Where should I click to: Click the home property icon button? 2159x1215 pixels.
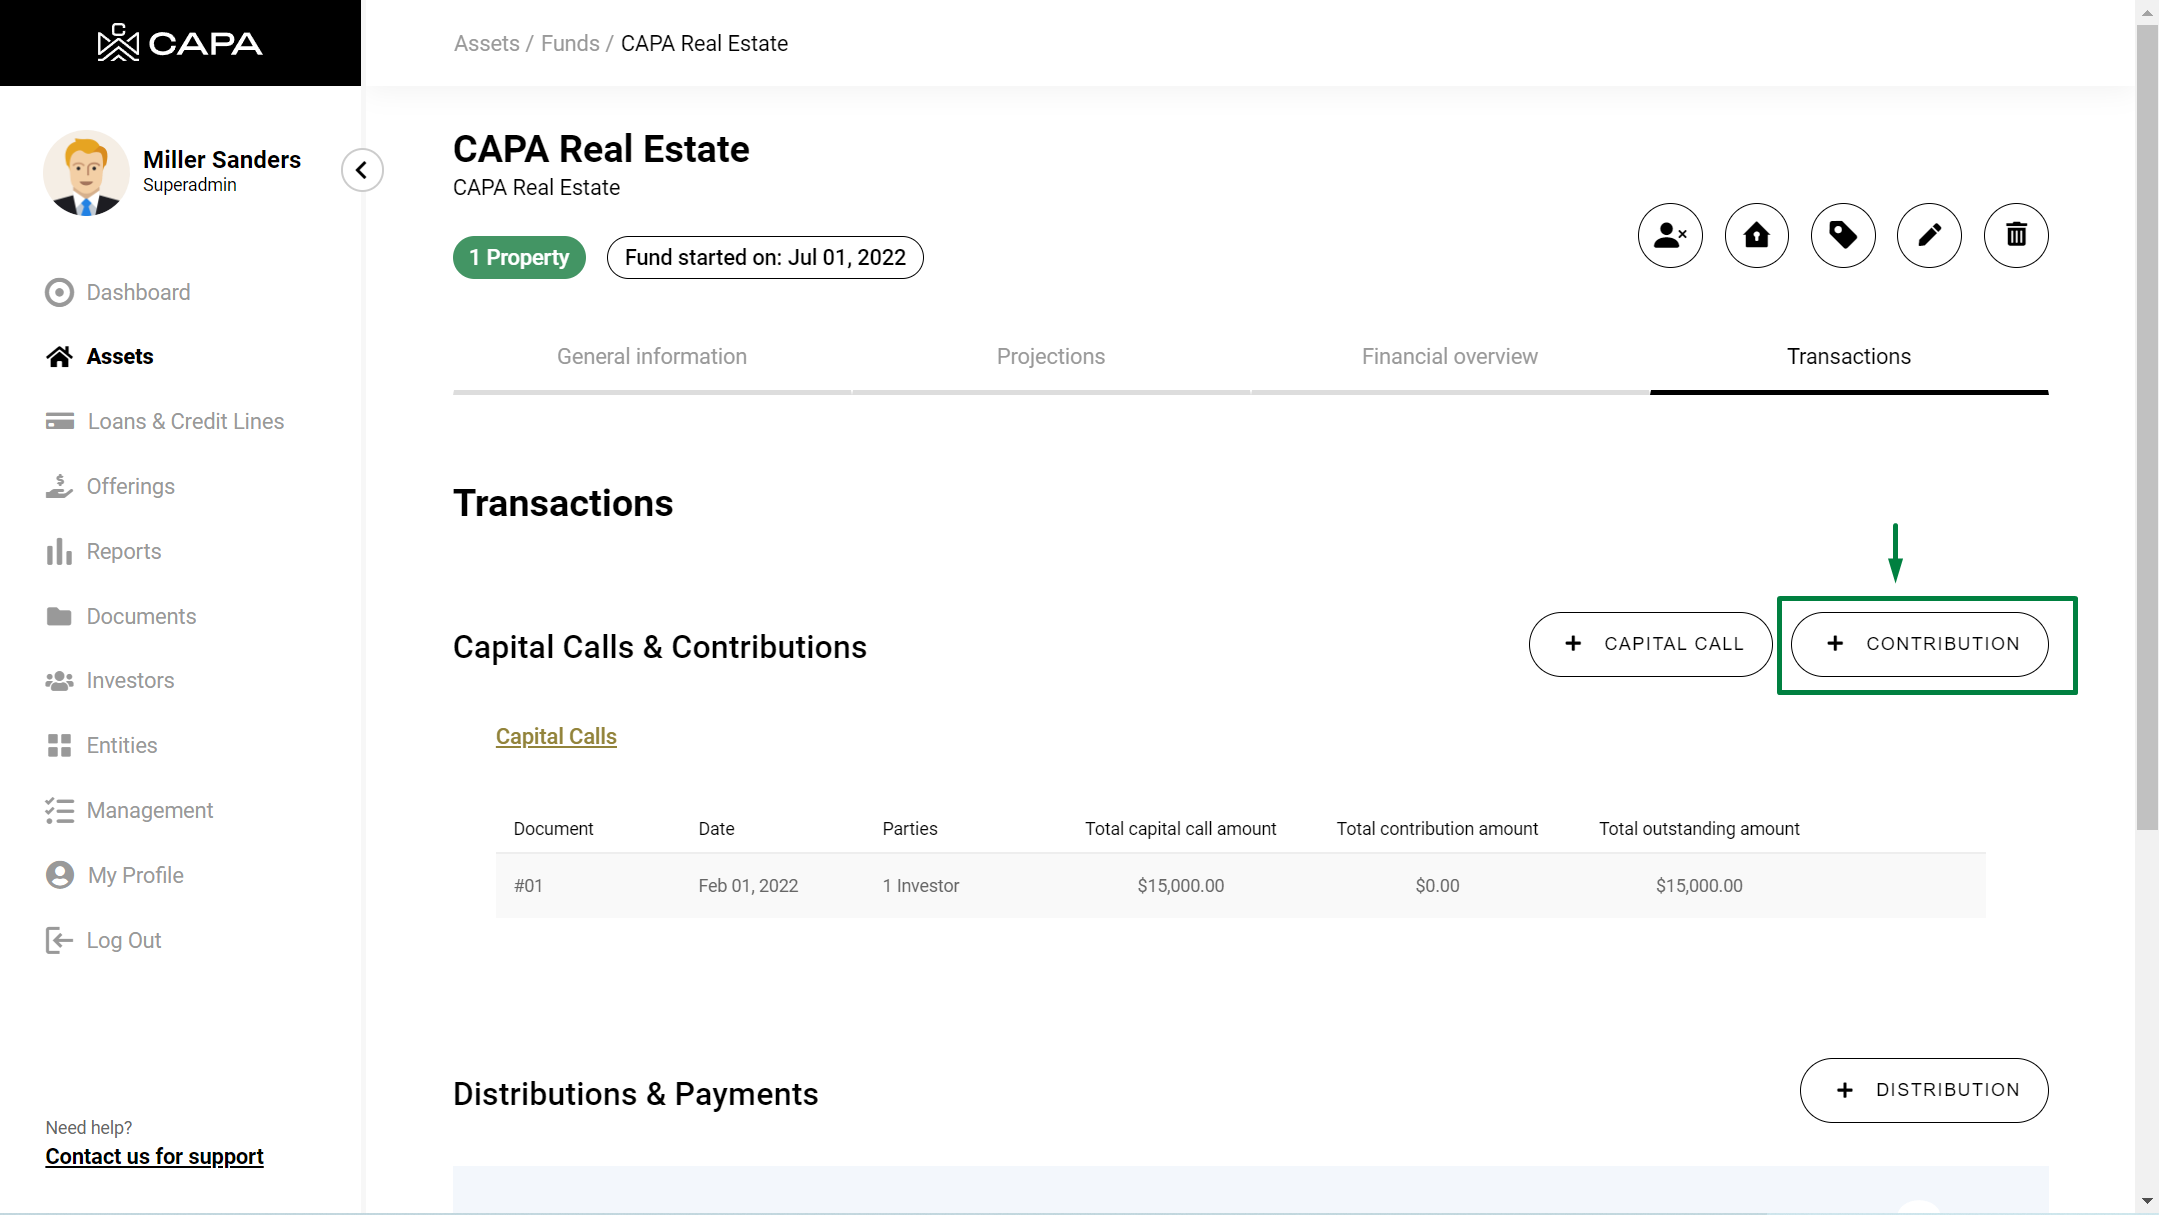click(1756, 236)
